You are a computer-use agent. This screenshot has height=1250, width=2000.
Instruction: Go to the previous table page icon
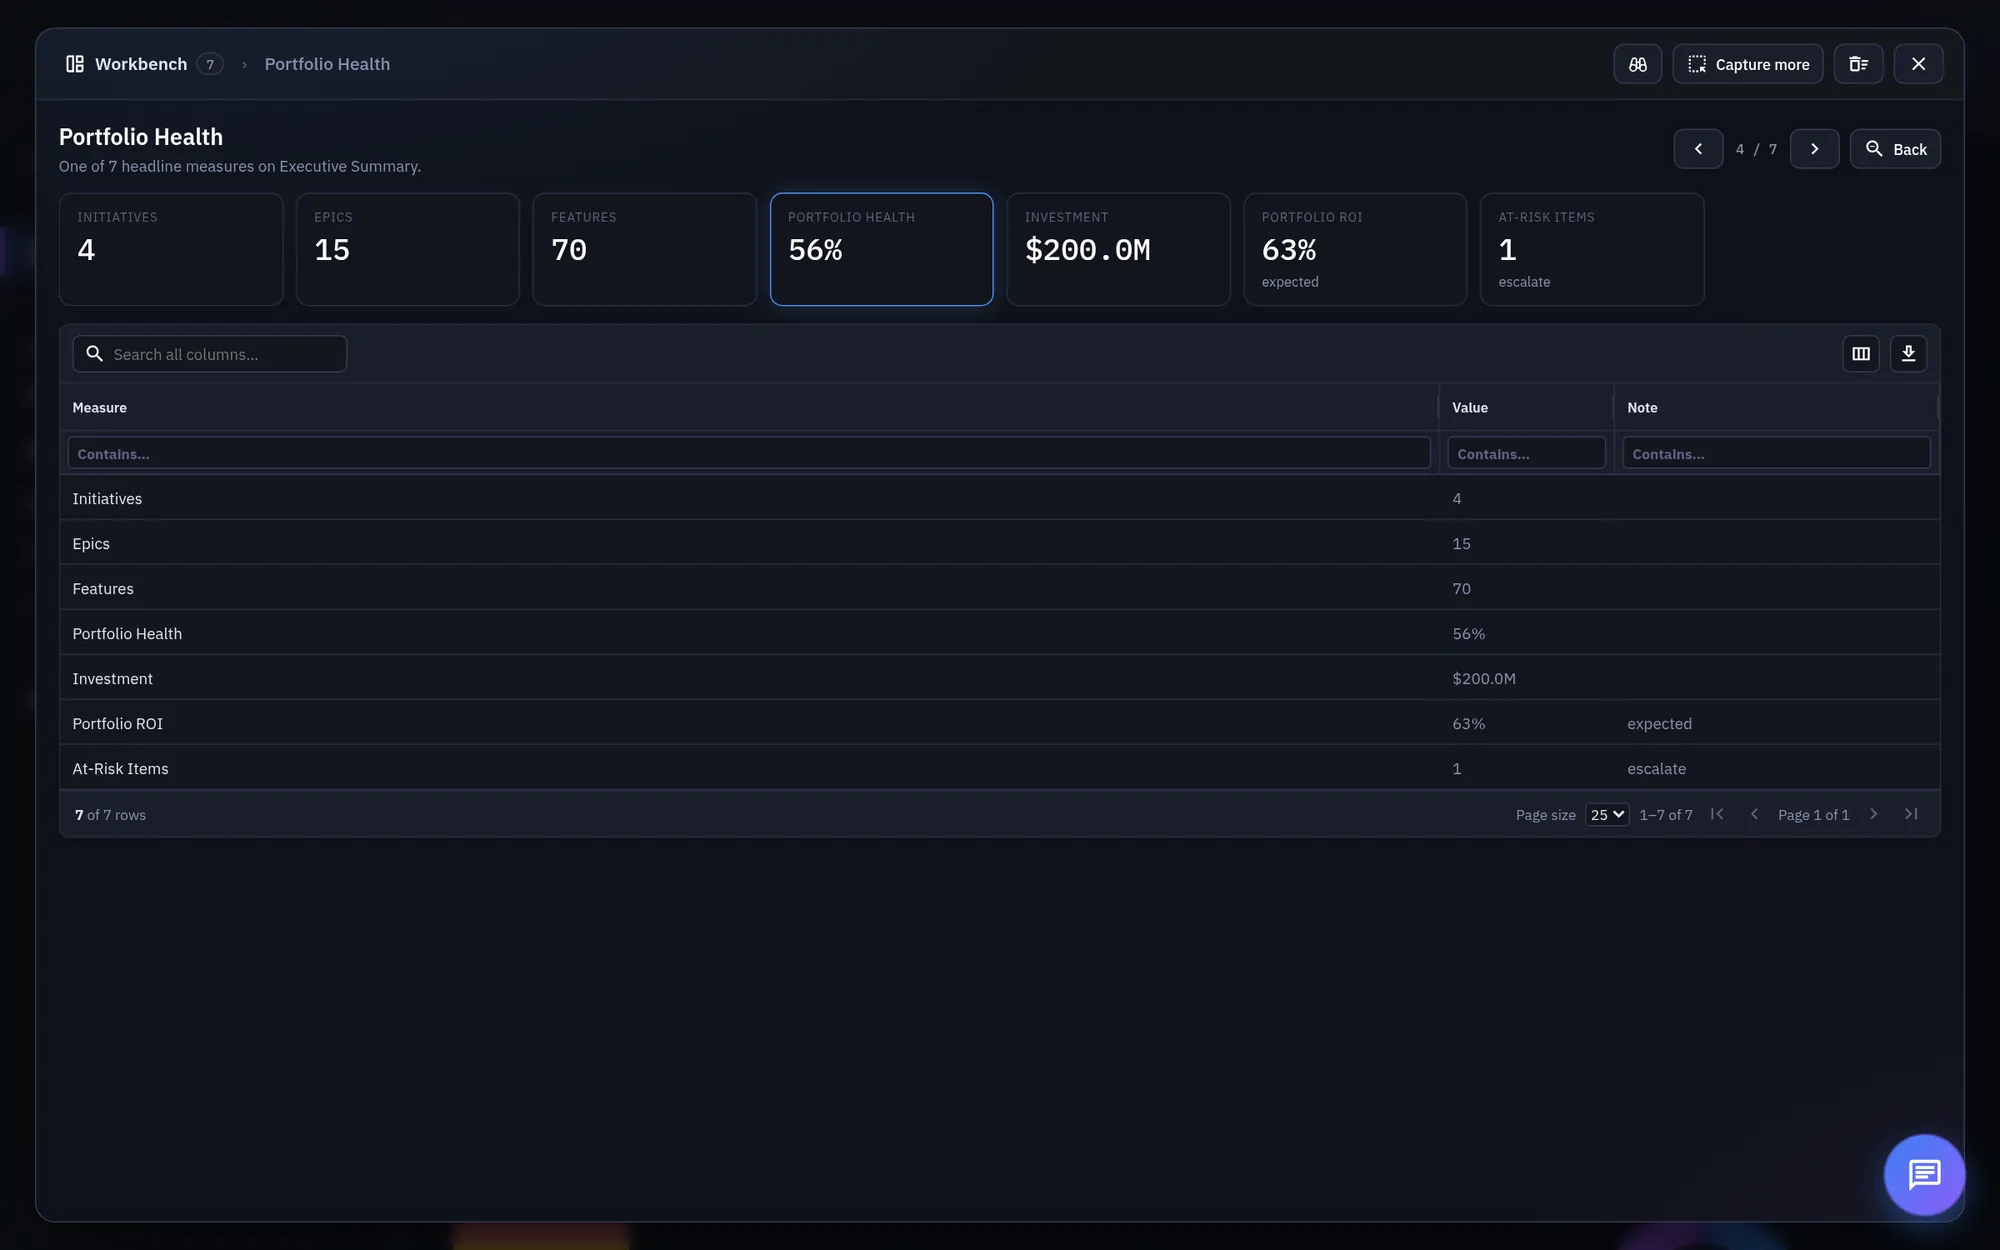click(x=1754, y=814)
